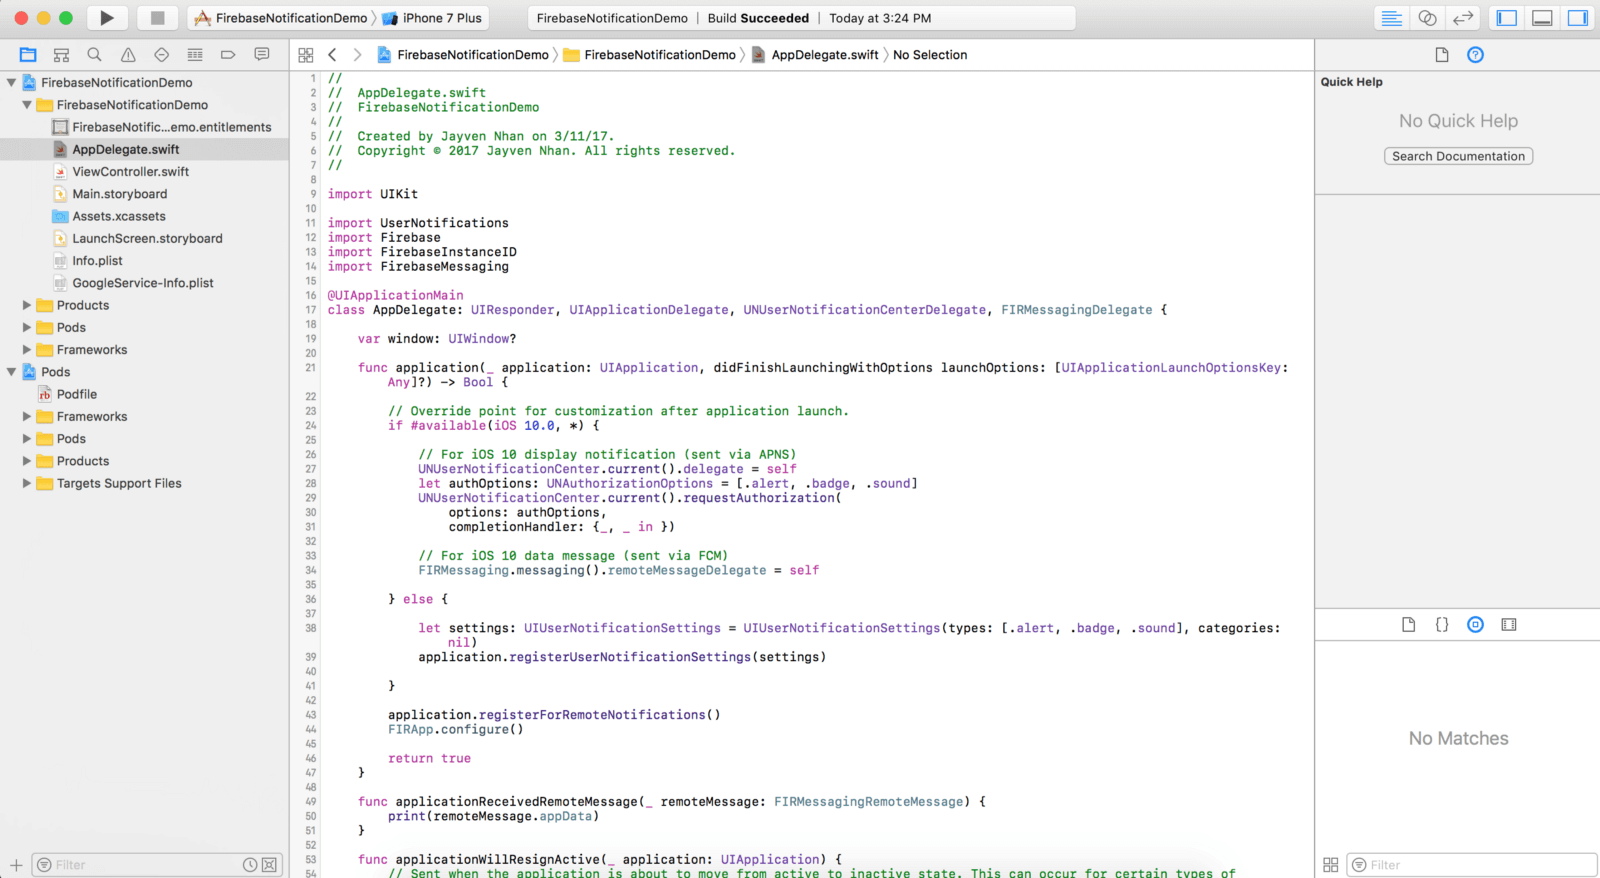Expand Products under FirebaseNotificationDemo project
Viewport: 1600px width, 878px height.
(x=27, y=305)
